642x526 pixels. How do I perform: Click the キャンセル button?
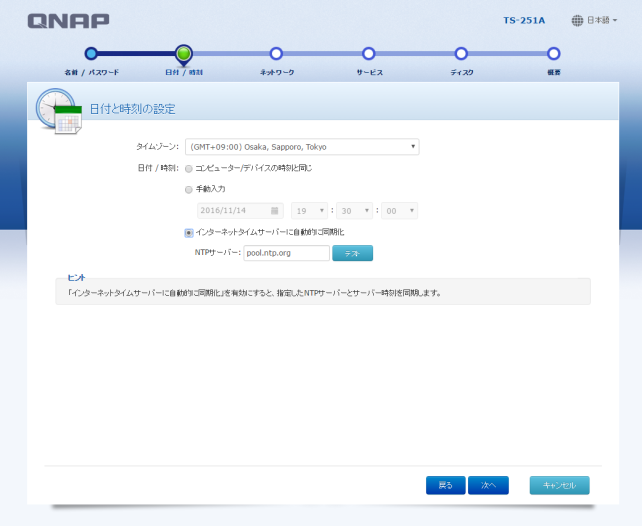pos(560,485)
